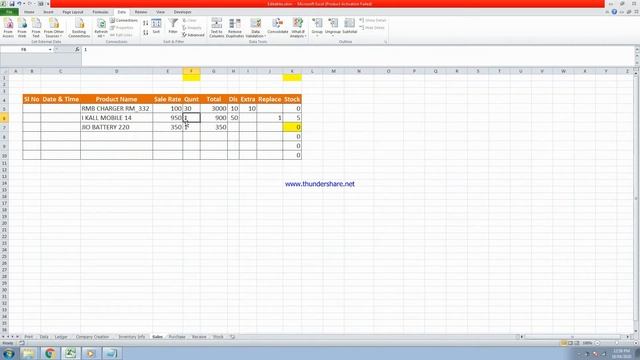640x360 pixels.
Task: Open File Explorer from the taskbar
Action: pos(29,353)
